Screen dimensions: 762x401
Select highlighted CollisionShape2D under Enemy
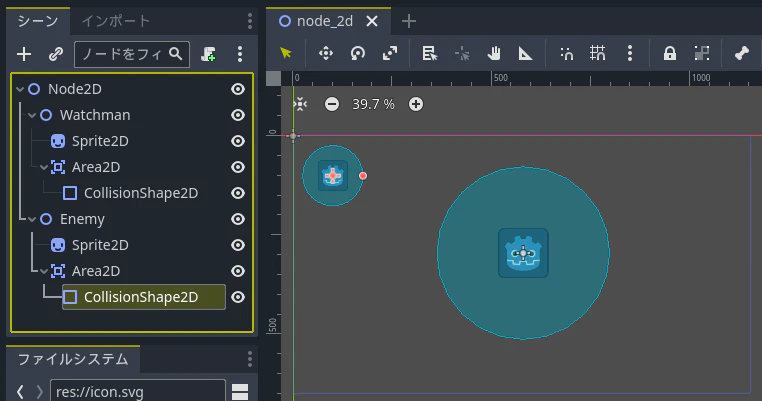(x=144, y=297)
